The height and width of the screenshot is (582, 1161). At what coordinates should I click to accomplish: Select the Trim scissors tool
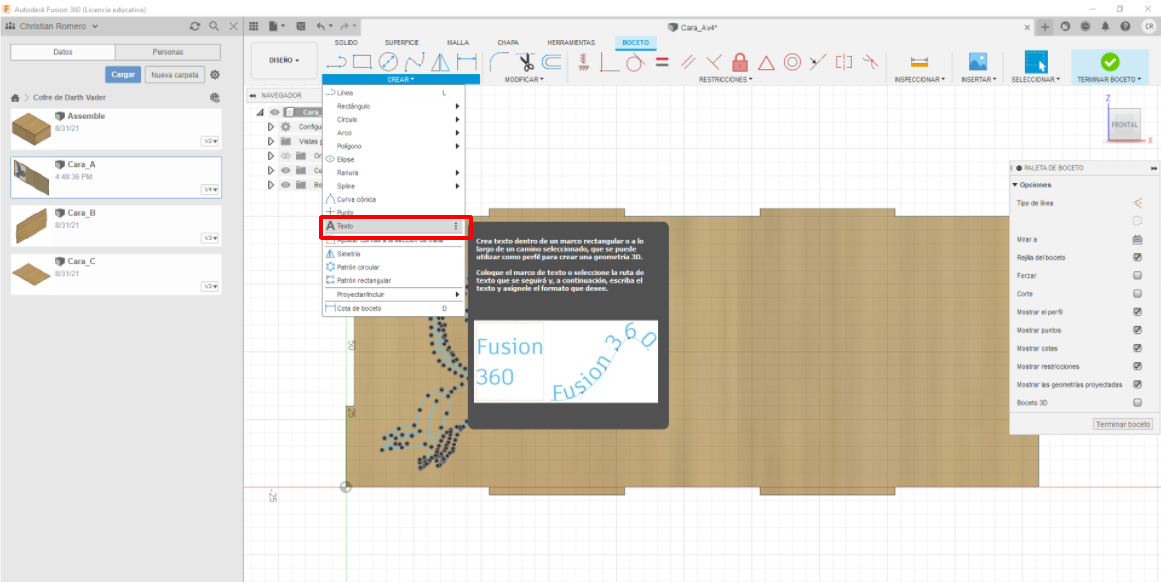click(525, 62)
